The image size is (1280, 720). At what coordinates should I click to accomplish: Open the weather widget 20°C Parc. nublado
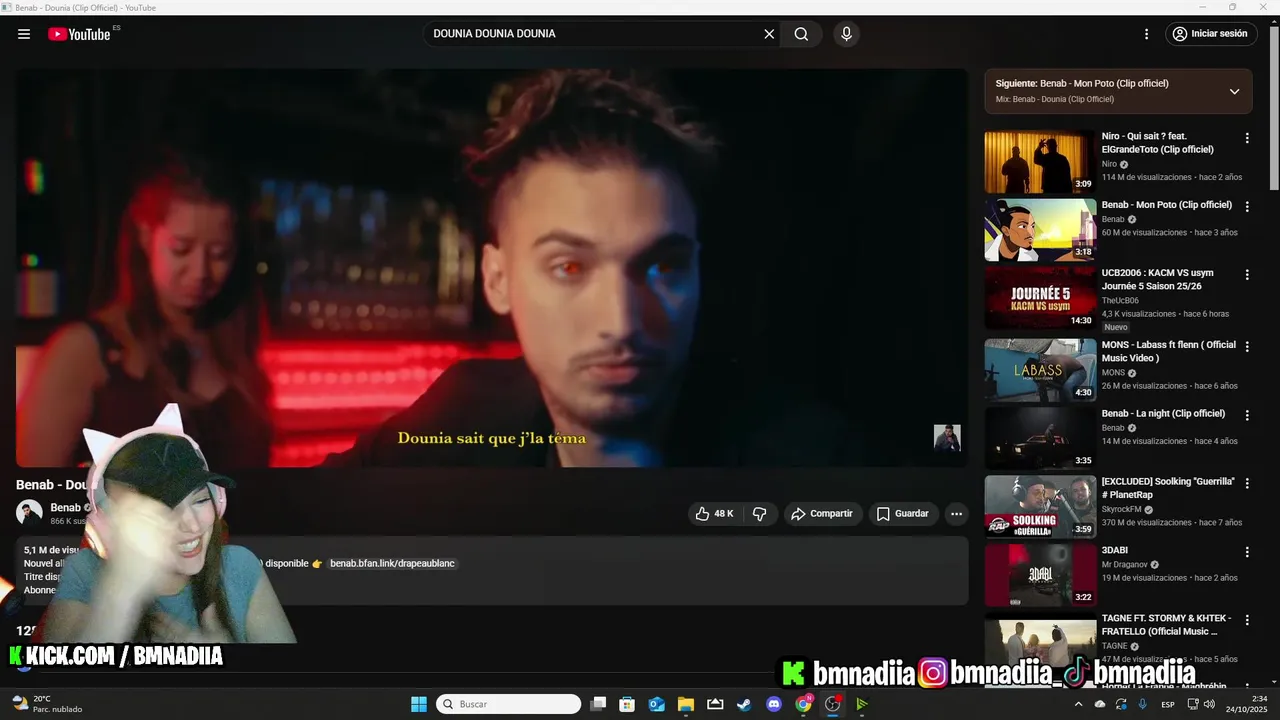[46, 704]
